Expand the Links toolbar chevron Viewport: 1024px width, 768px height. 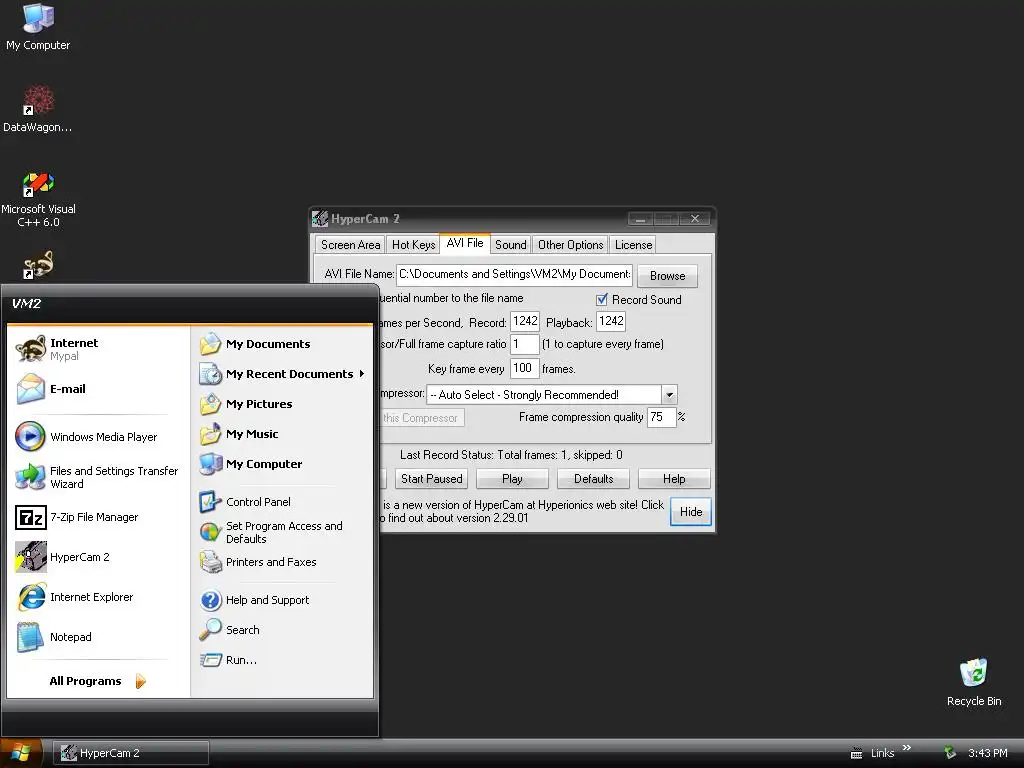(906, 748)
